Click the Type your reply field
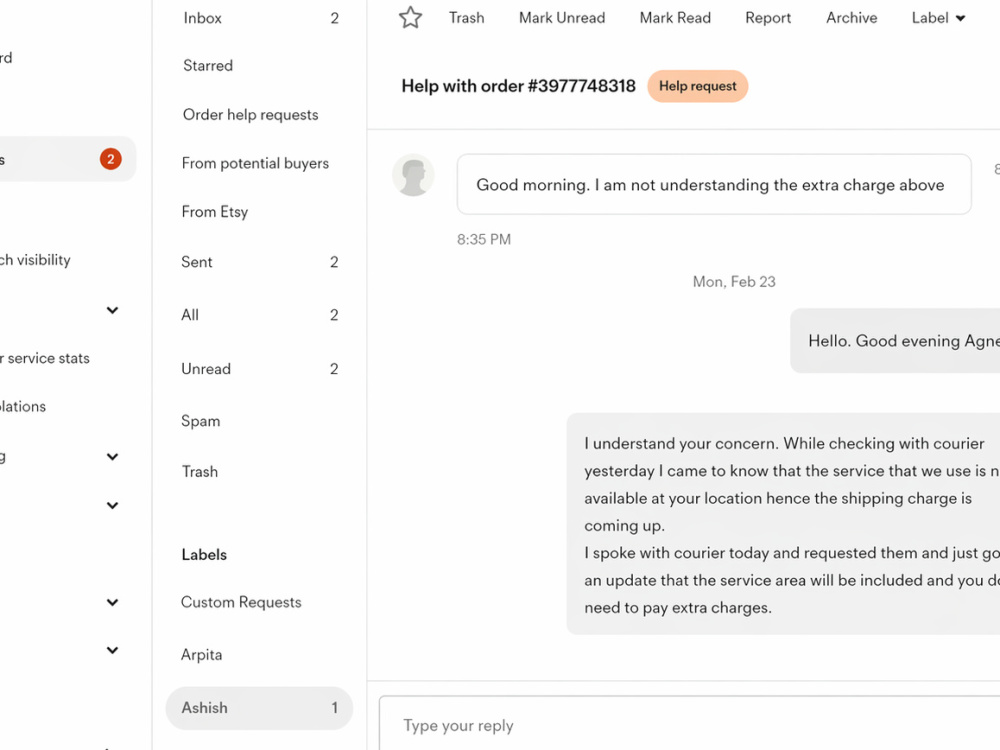 click(689, 725)
